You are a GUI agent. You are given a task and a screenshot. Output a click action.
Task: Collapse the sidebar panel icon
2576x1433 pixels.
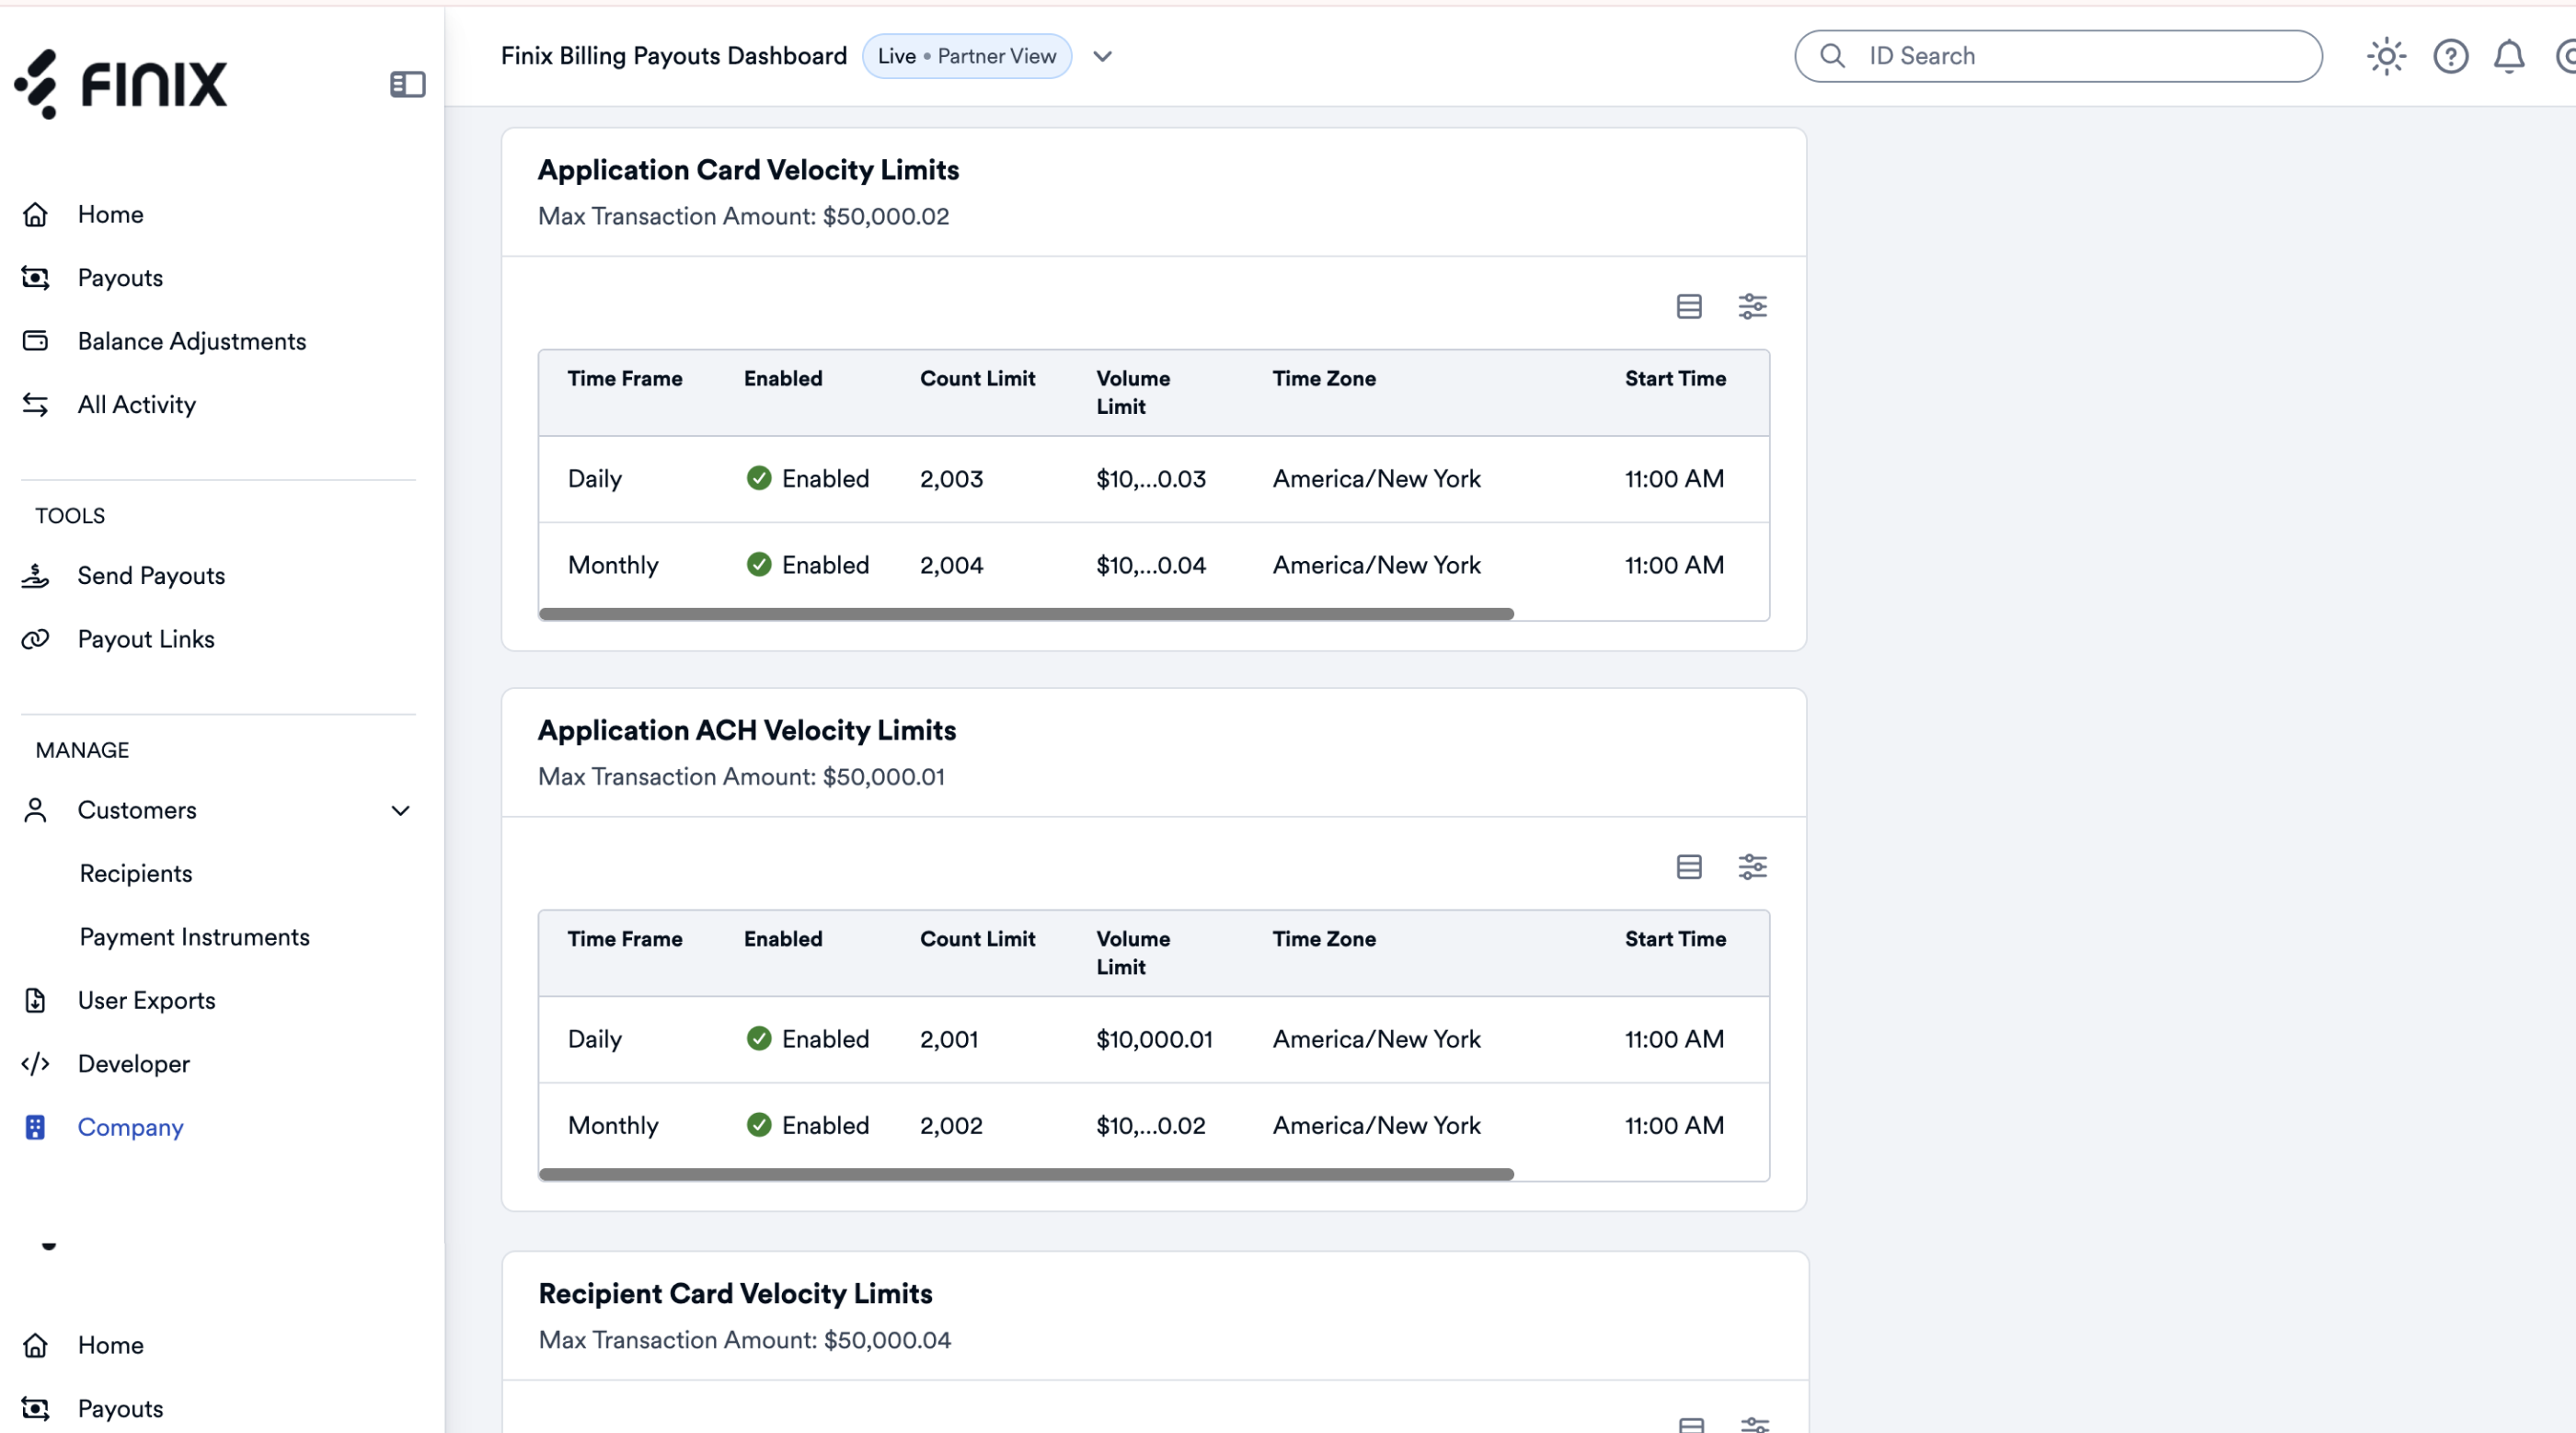(x=407, y=84)
